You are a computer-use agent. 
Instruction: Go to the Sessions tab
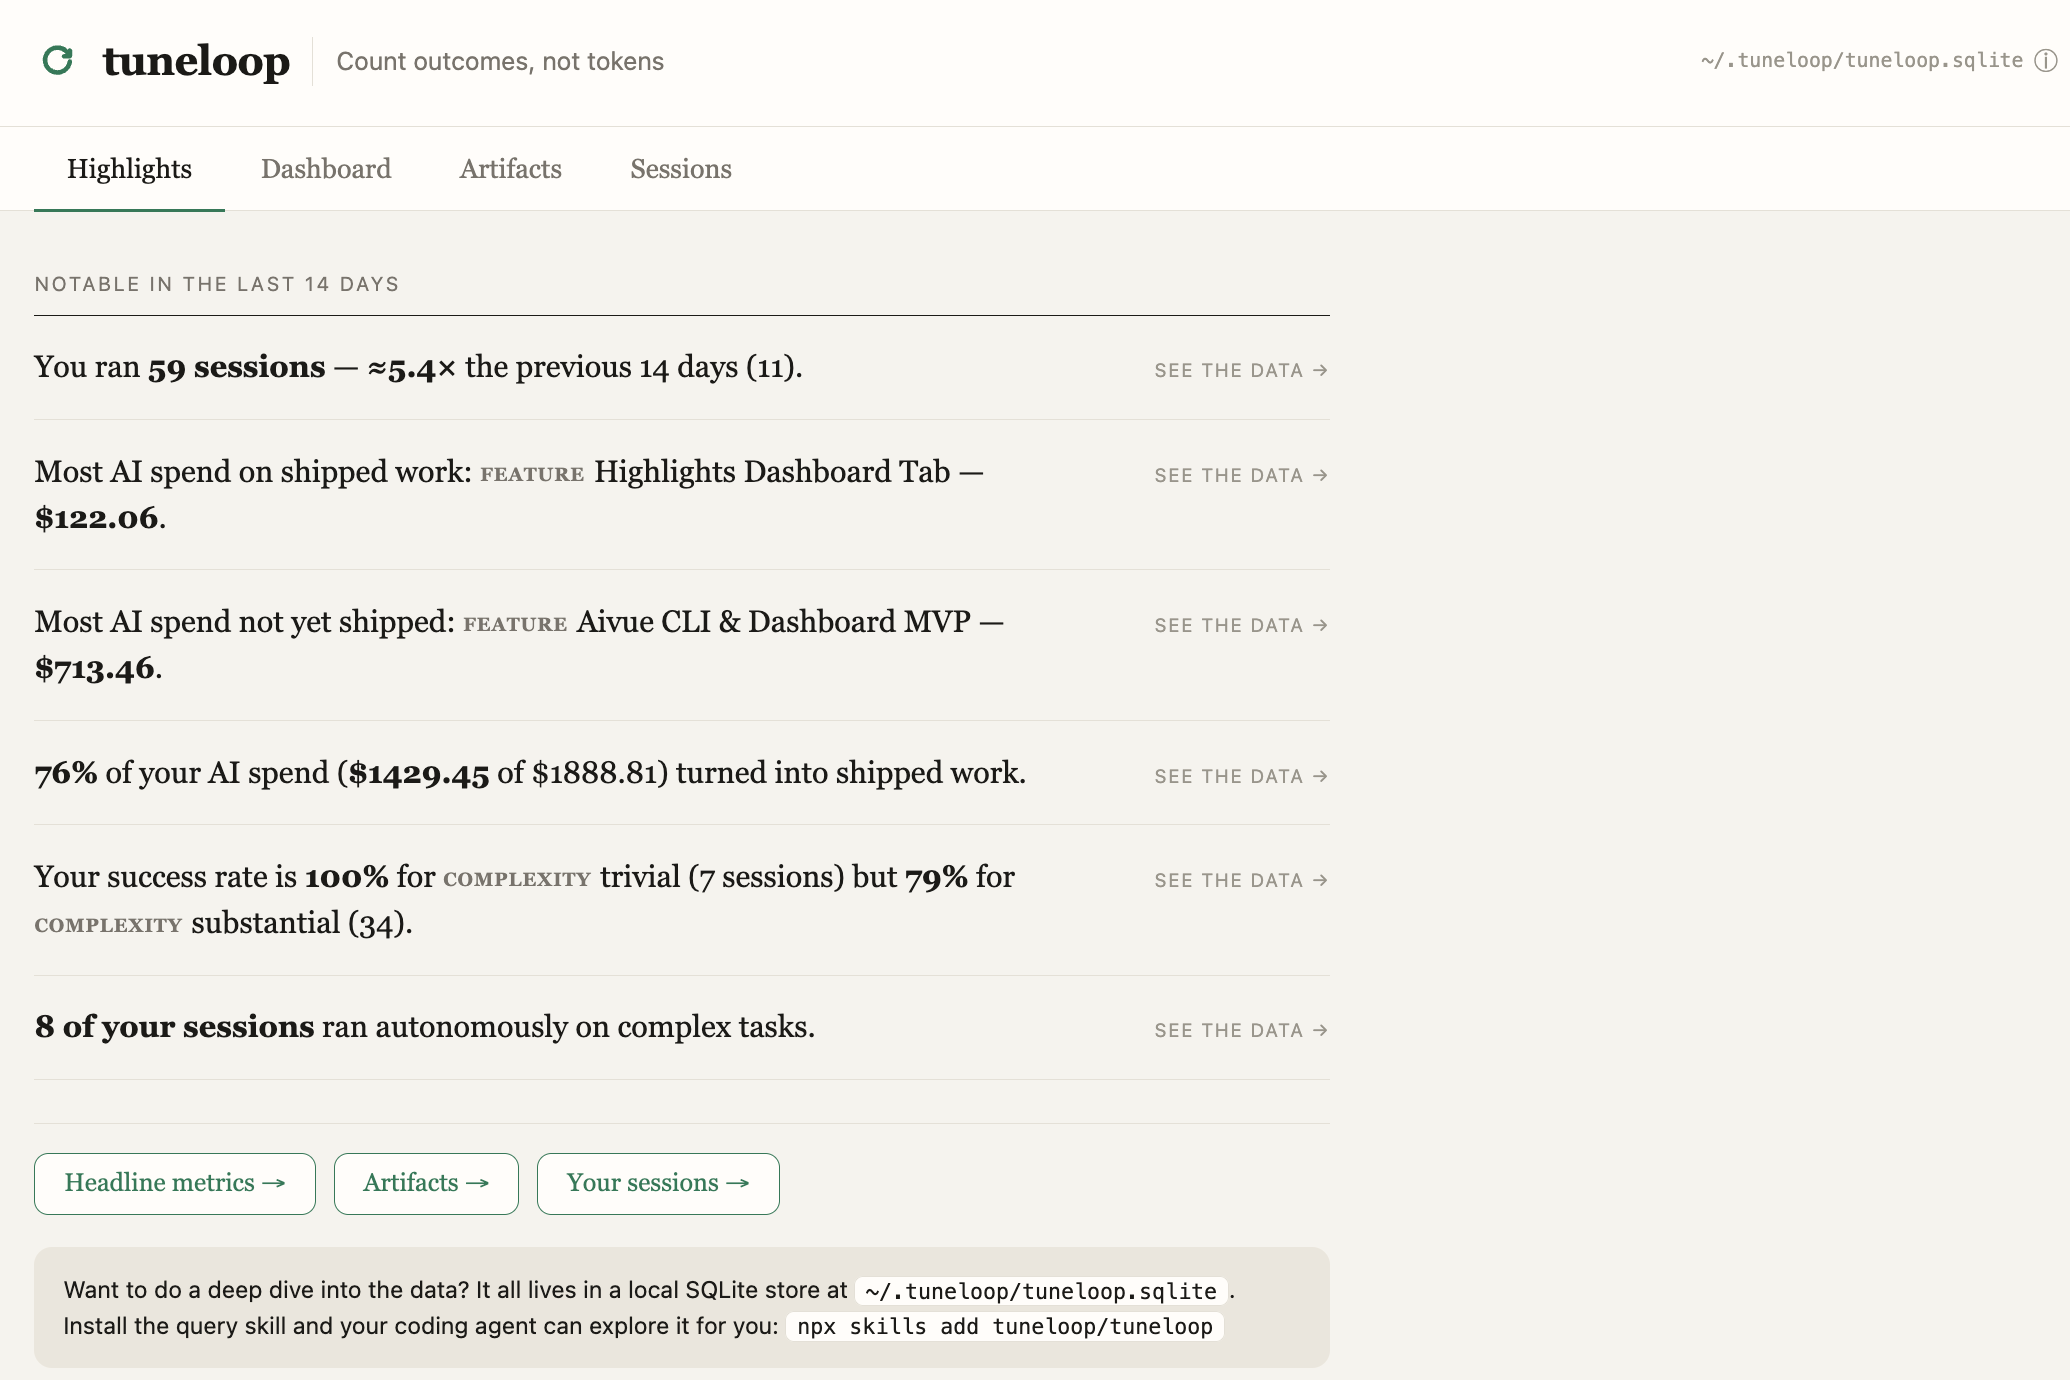(x=680, y=169)
